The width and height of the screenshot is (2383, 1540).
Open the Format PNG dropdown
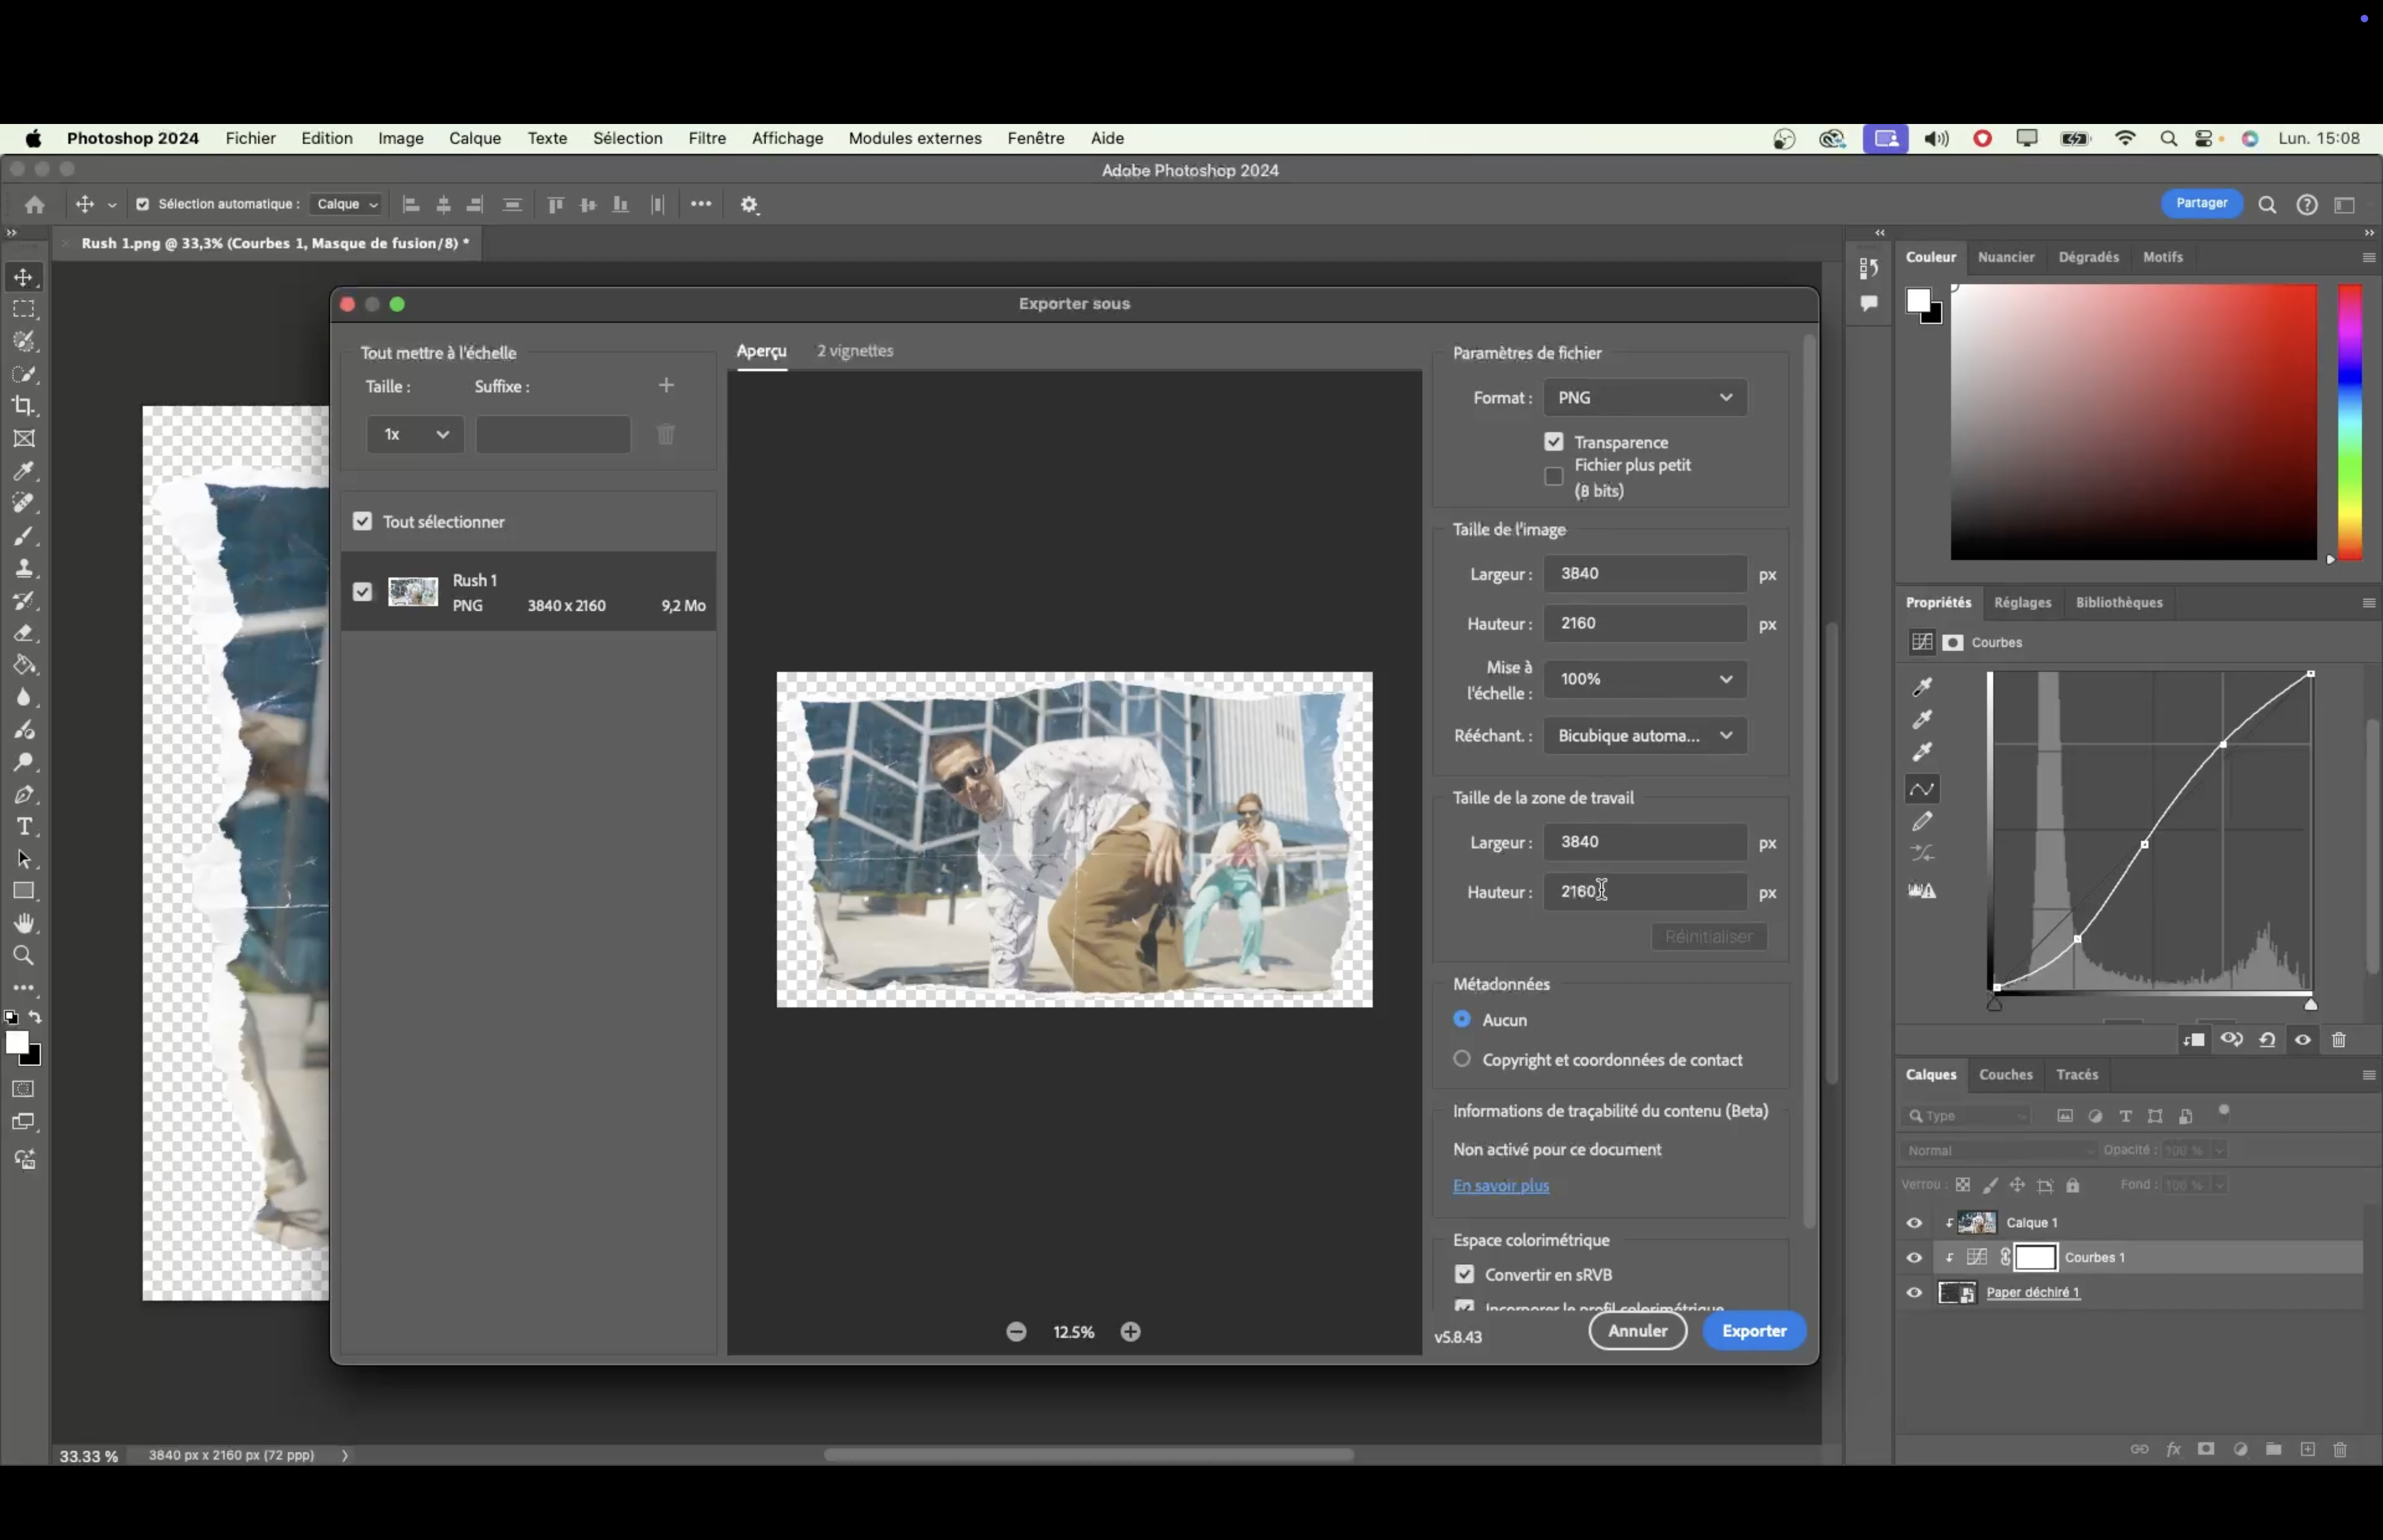click(1645, 398)
